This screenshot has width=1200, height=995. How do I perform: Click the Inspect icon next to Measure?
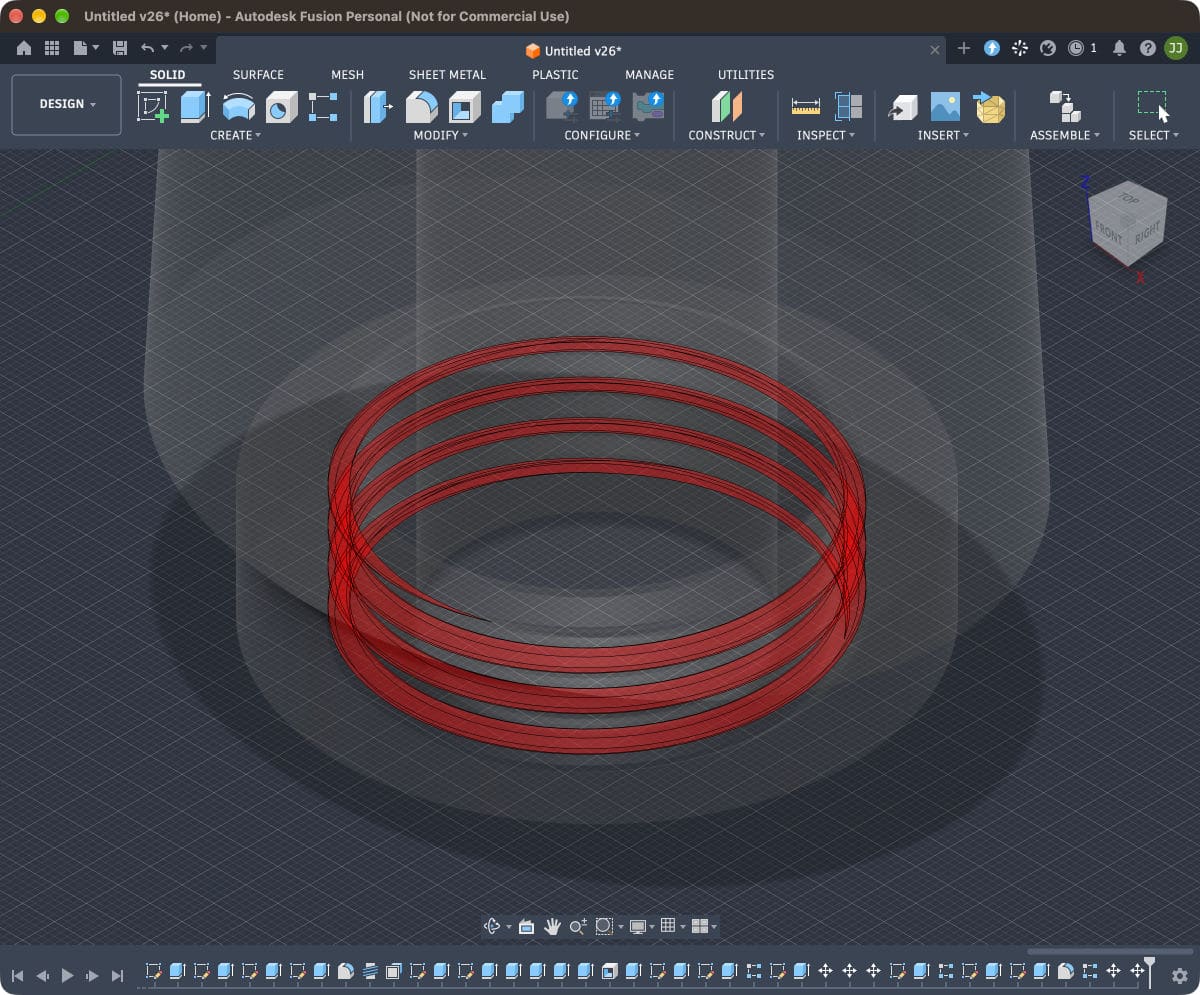click(x=848, y=106)
